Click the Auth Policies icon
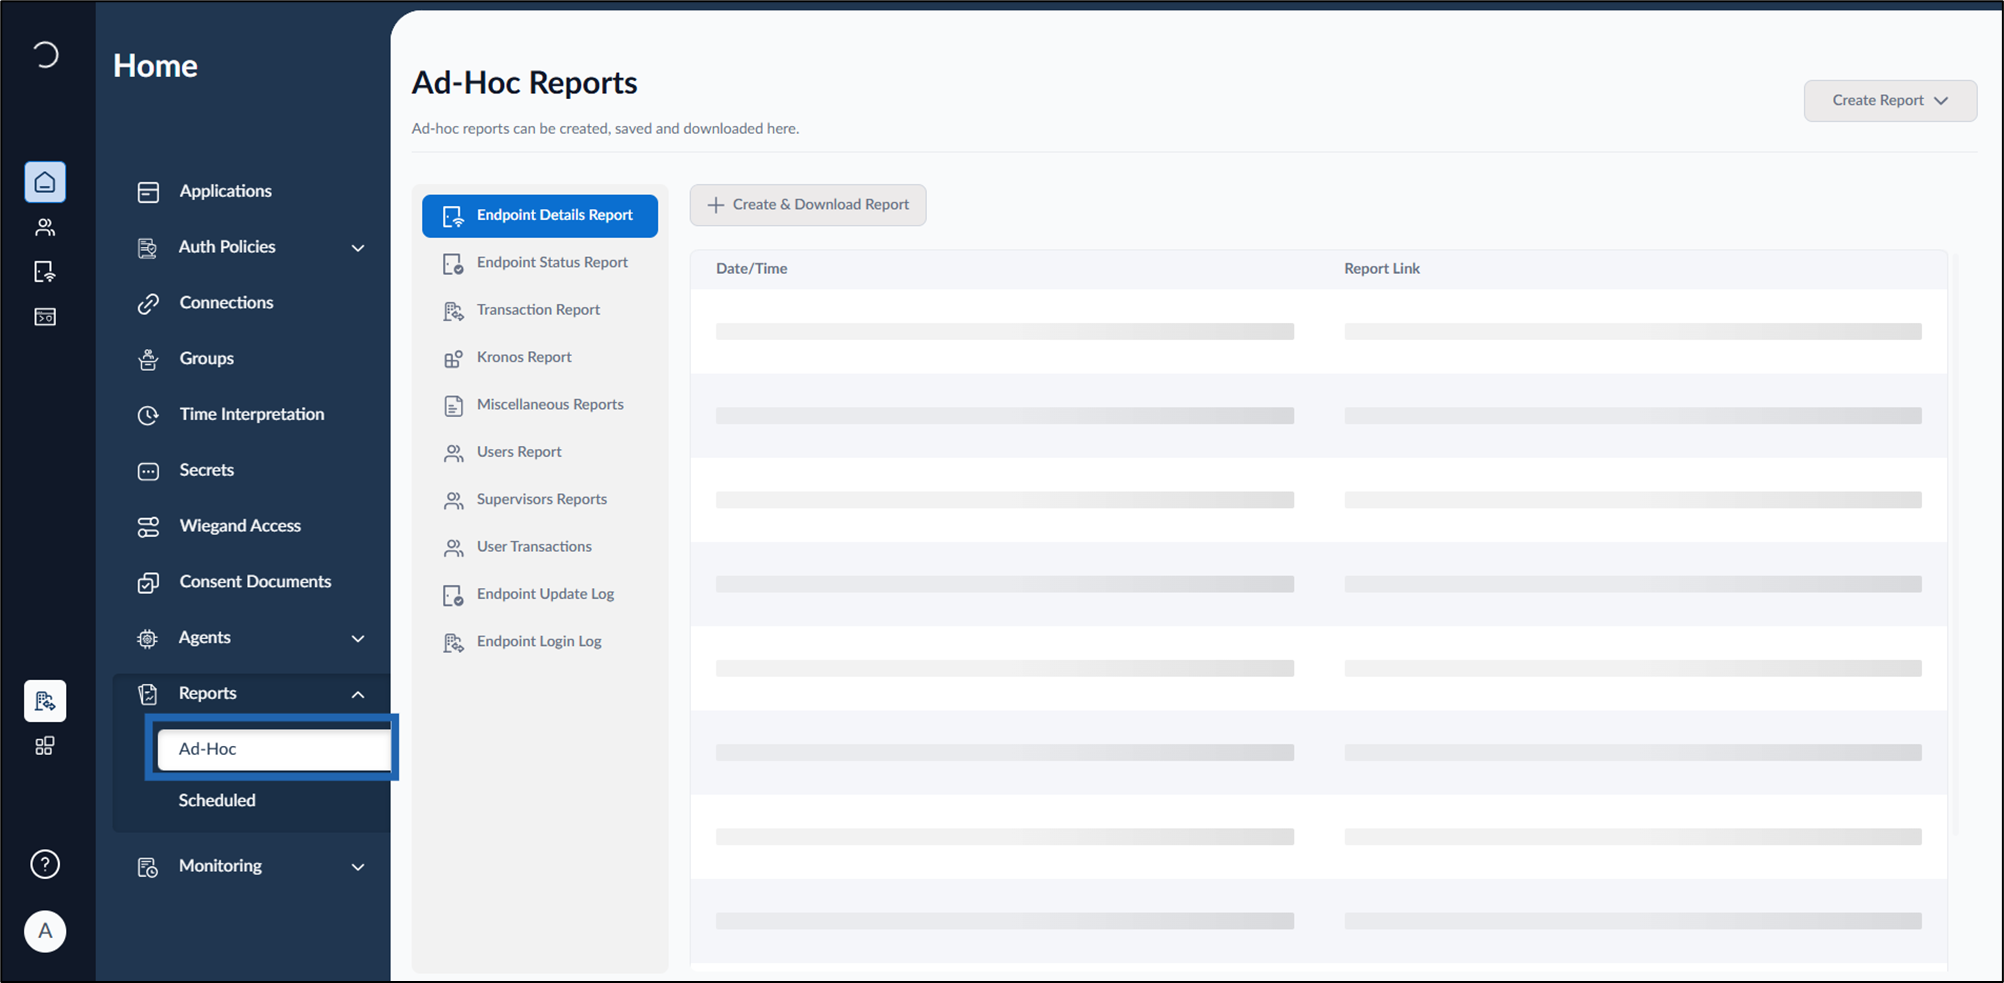The height and width of the screenshot is (983, 2004). coord(148,248)
